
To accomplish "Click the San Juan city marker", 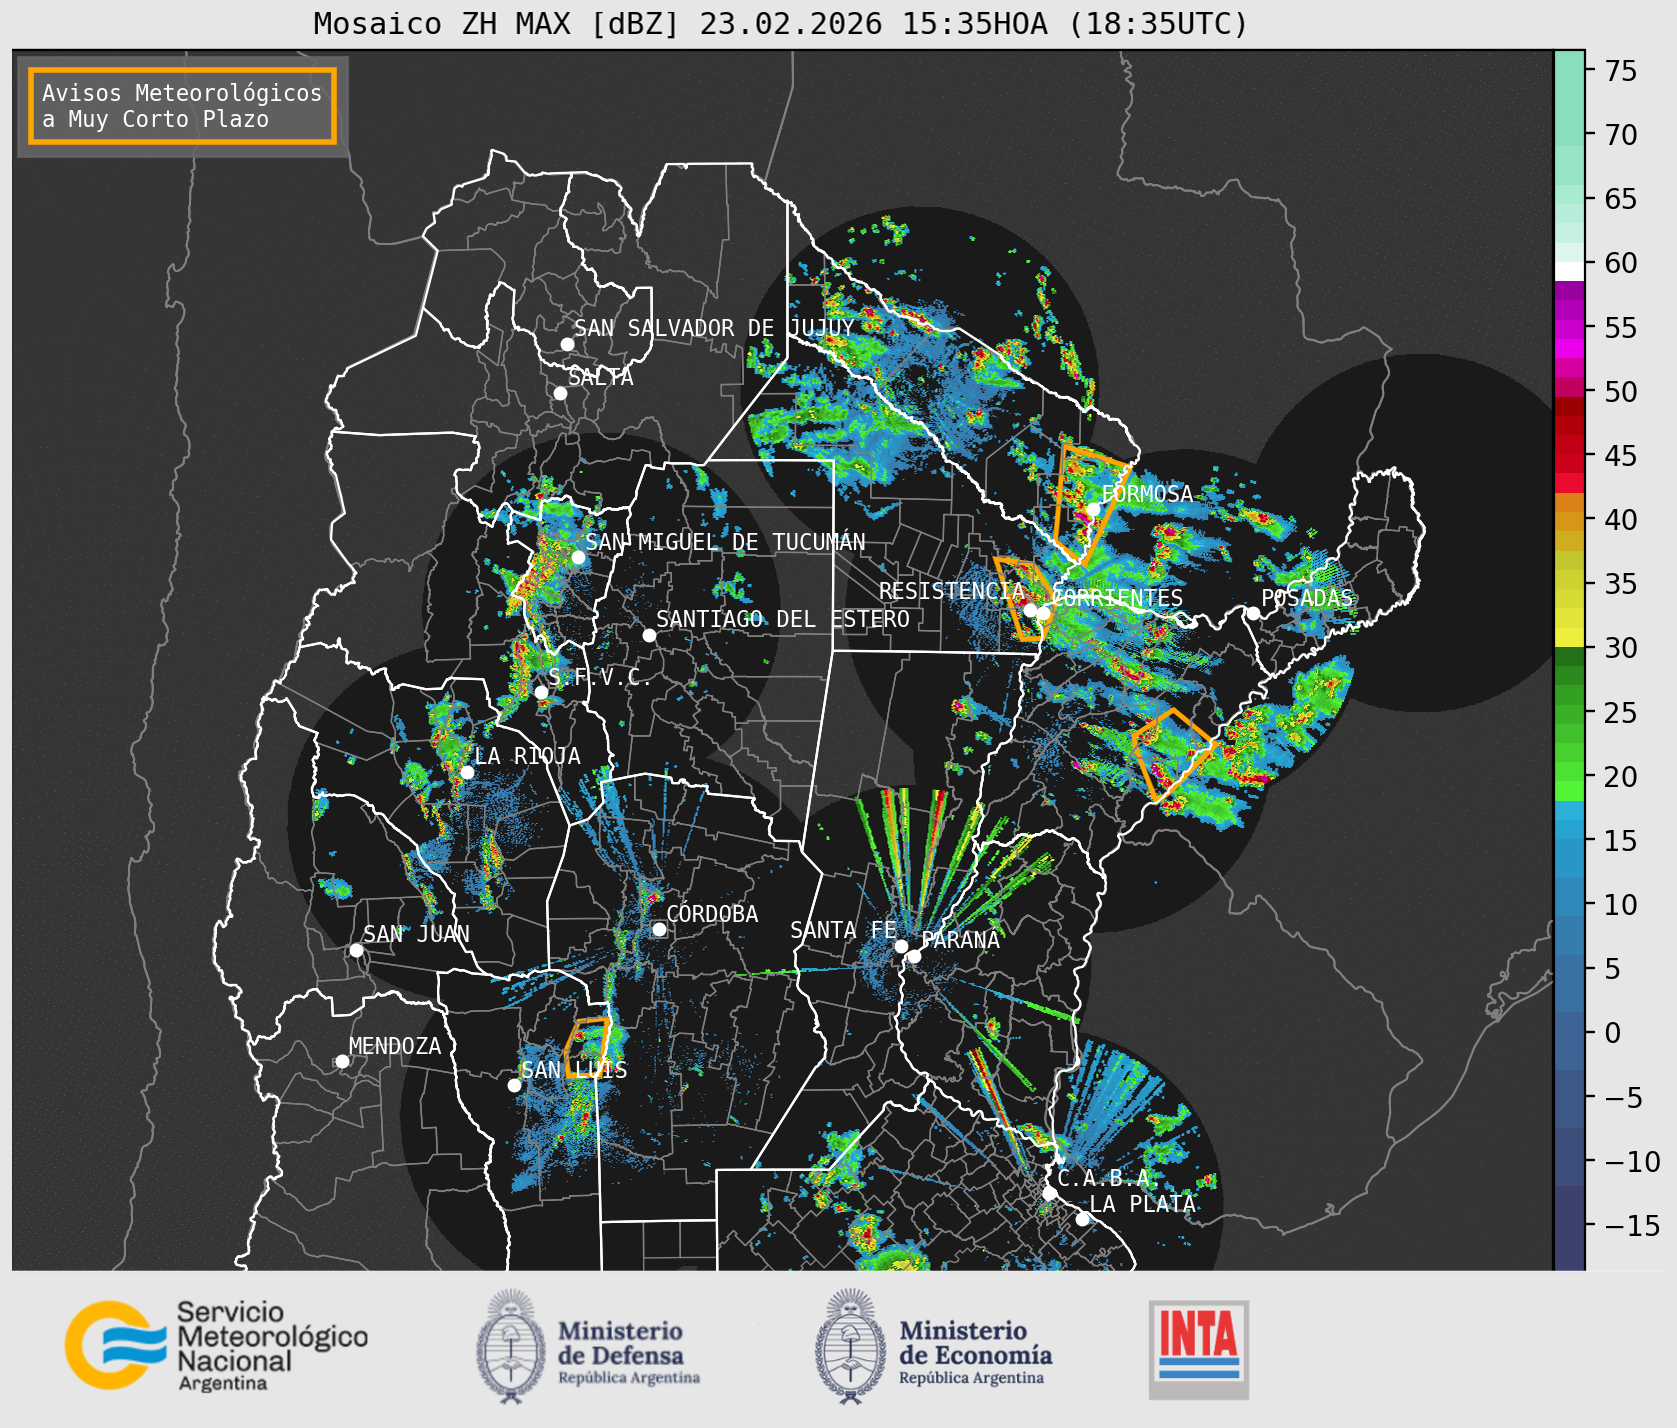I will click(356, 950).
